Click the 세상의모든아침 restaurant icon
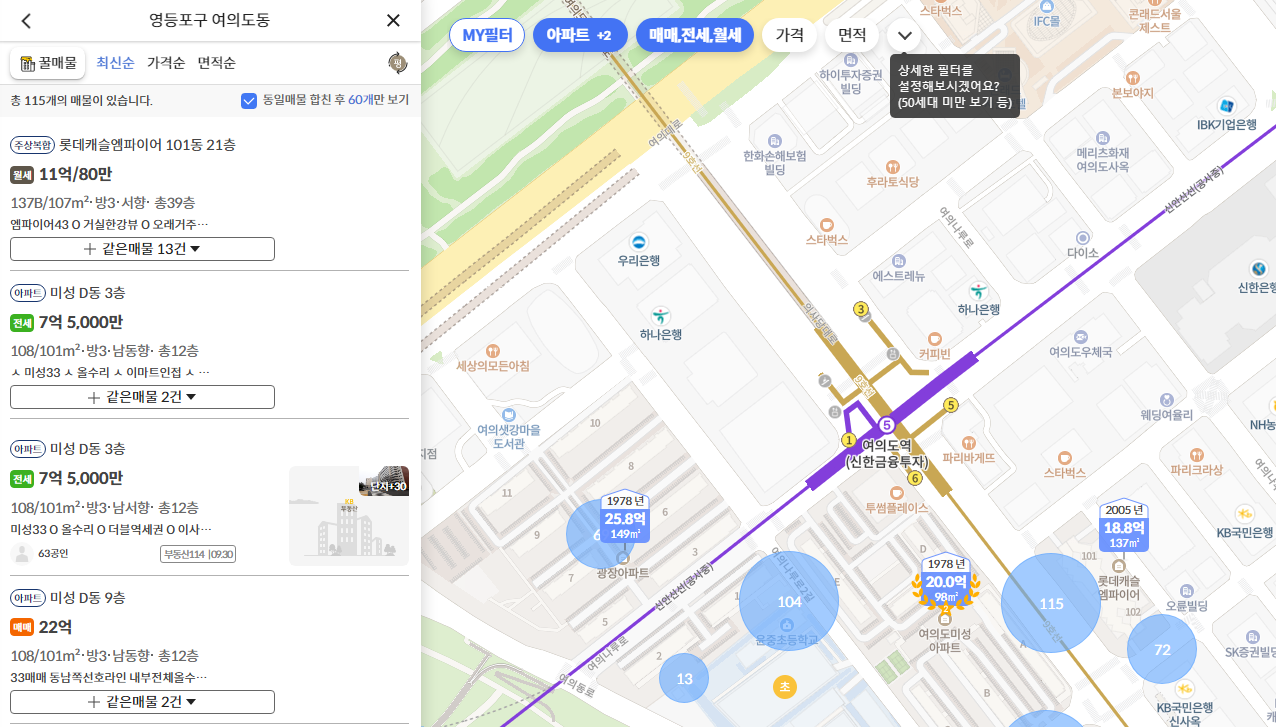 [492, 351]
